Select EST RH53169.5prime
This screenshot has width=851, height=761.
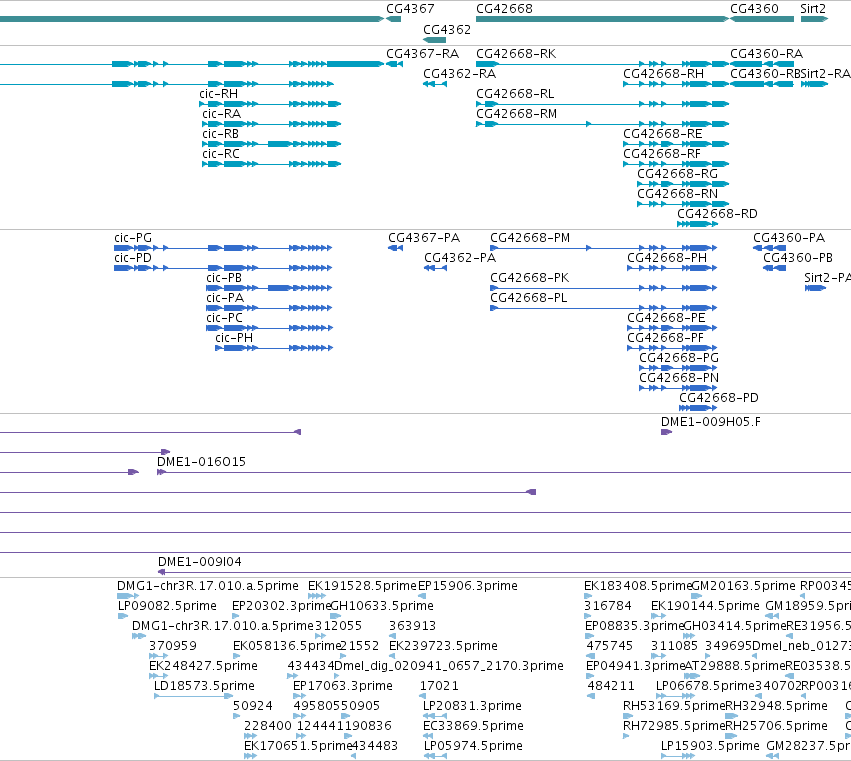(x=674, y=706)
